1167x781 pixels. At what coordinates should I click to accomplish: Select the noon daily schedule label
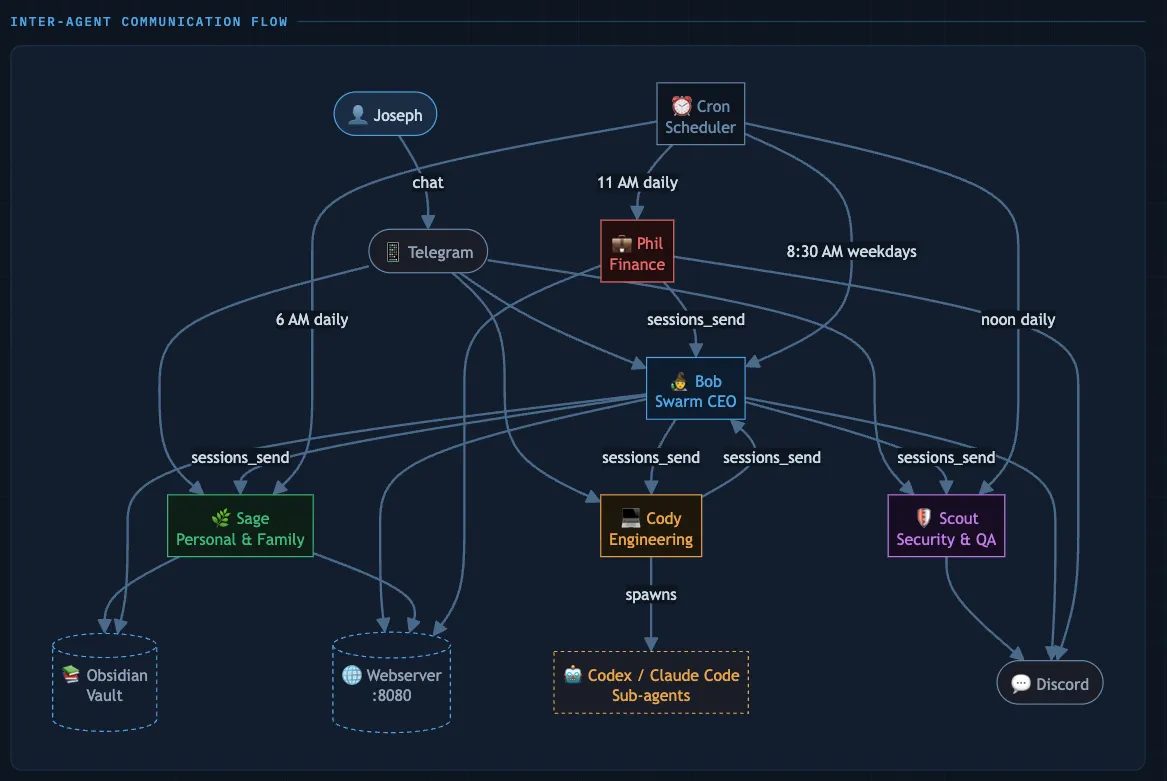pyautogui.click(x=1018, y=319)
